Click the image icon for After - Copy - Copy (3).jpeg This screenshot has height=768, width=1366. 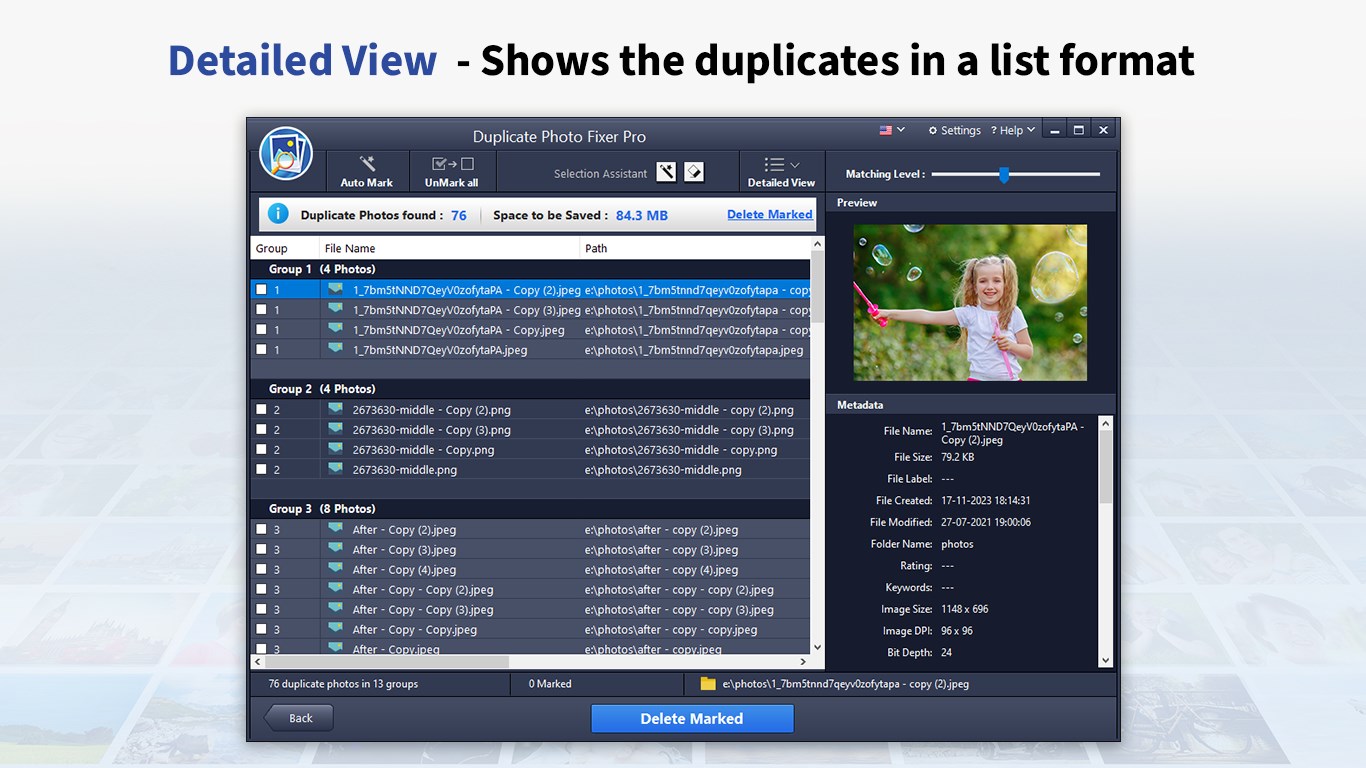point(335,609)
